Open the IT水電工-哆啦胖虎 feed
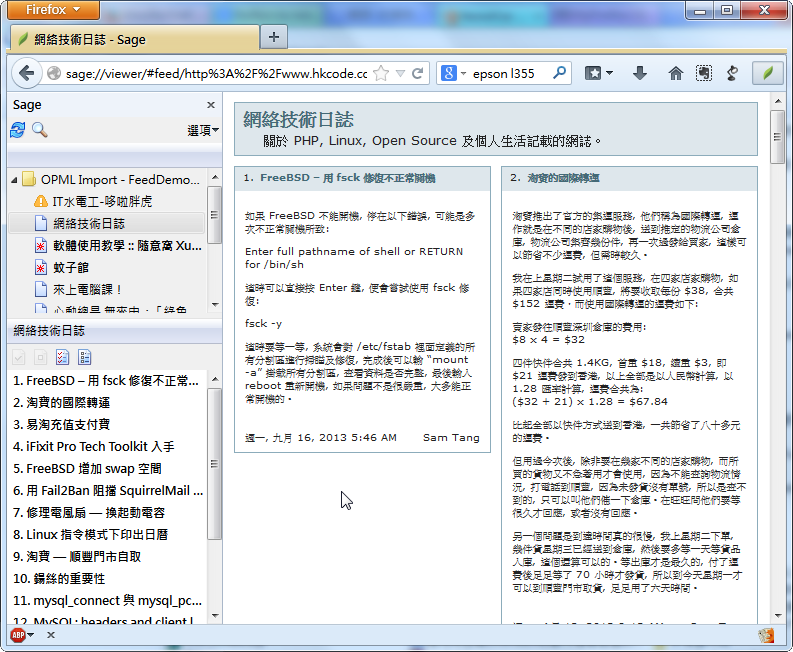 point(102,201)
